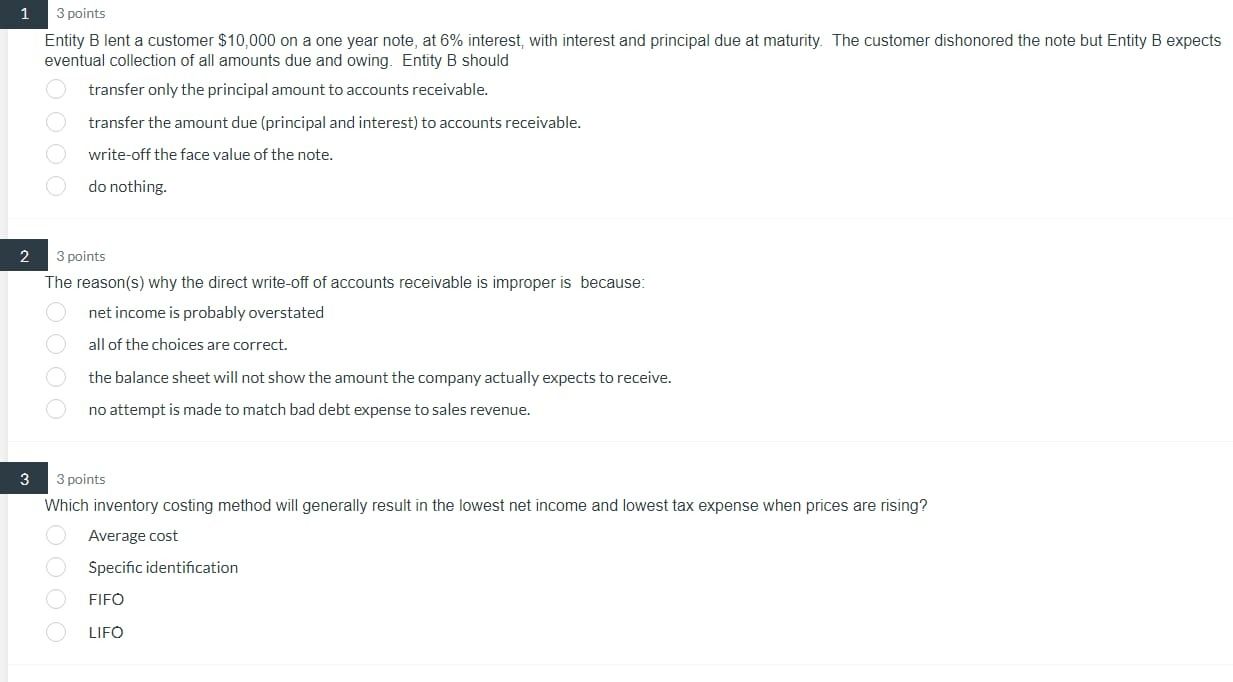Select "Specific identification" answer option

[55, 567]
